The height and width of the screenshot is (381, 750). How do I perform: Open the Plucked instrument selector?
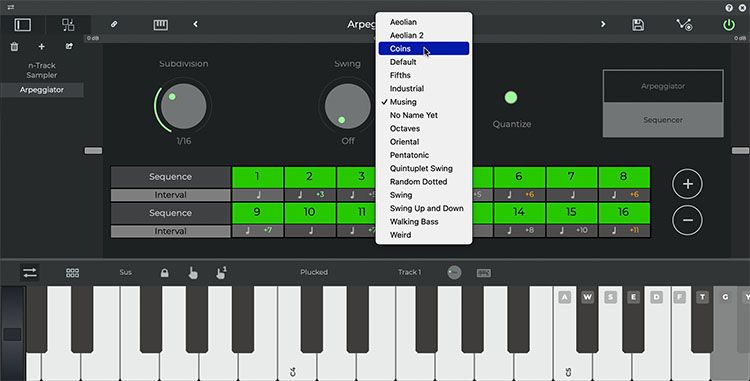(x=314, y=272)
